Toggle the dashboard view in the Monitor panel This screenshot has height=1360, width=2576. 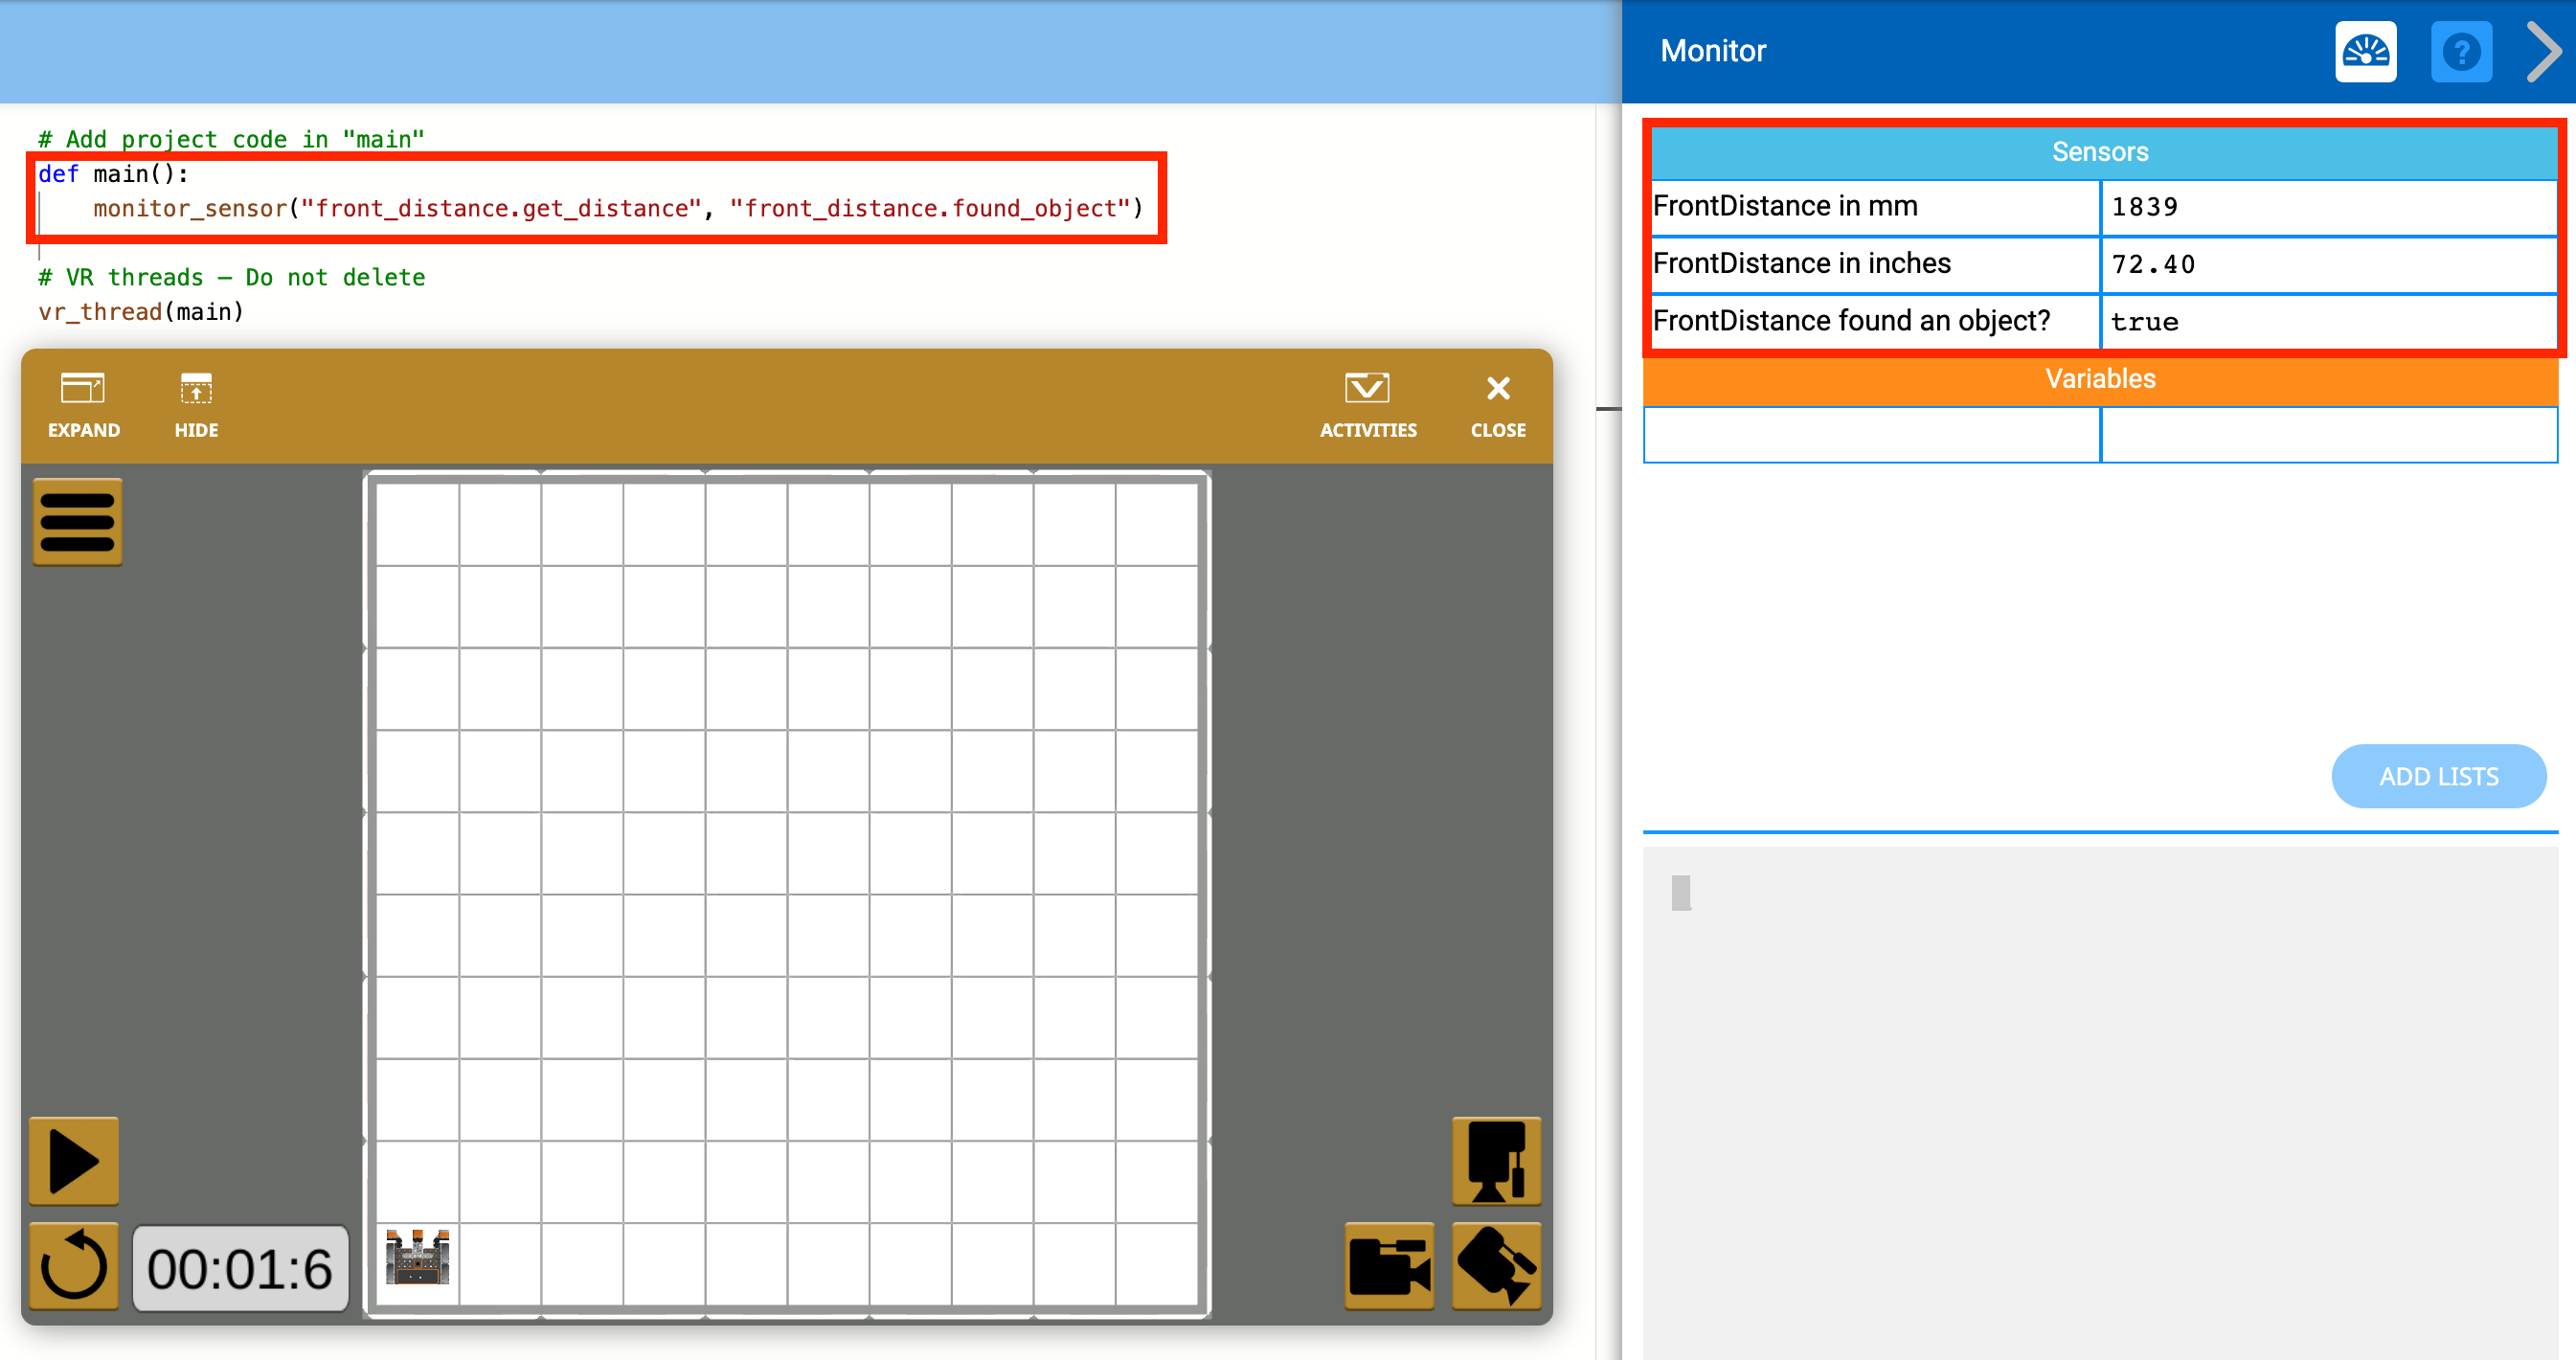(x=2366, y=51)
